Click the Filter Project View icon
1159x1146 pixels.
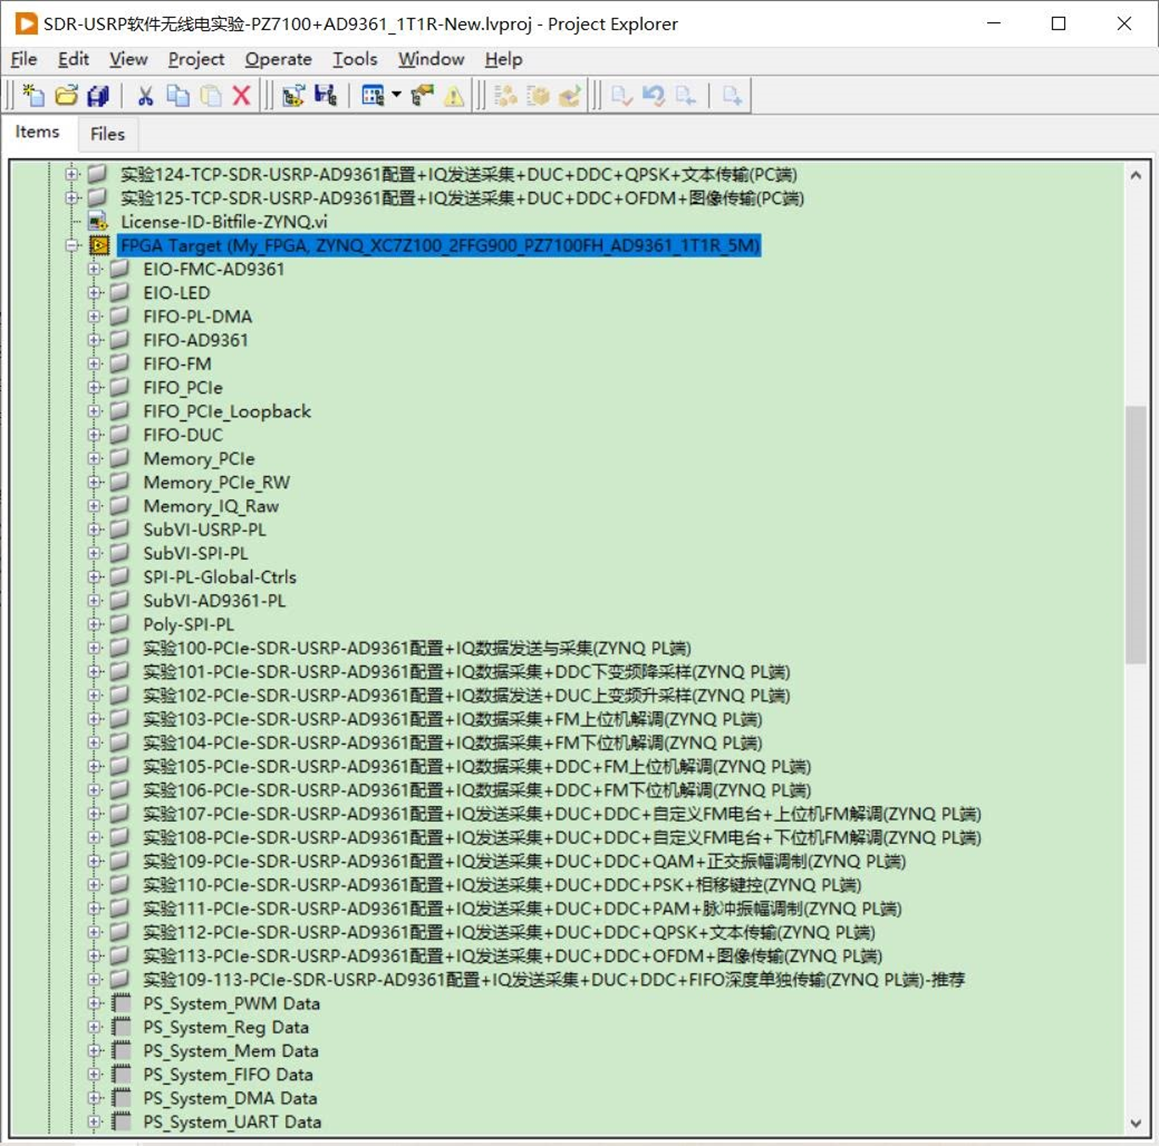(373, 95)
